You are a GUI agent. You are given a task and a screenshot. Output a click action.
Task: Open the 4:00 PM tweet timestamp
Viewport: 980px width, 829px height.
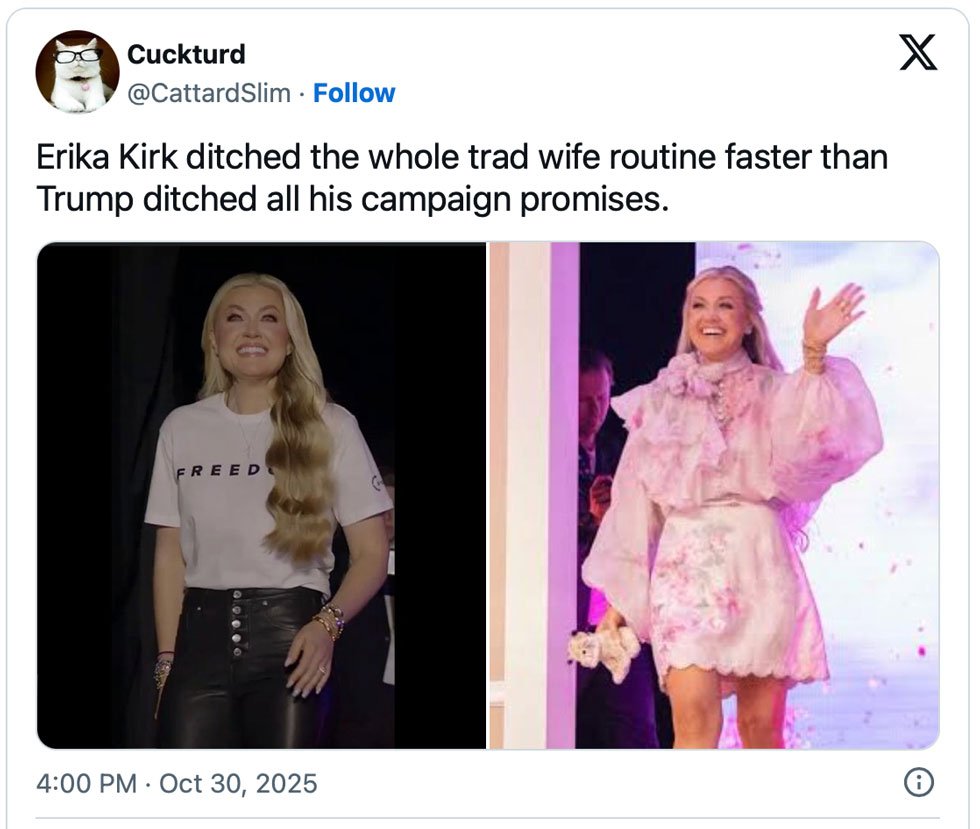click(86, 783)
